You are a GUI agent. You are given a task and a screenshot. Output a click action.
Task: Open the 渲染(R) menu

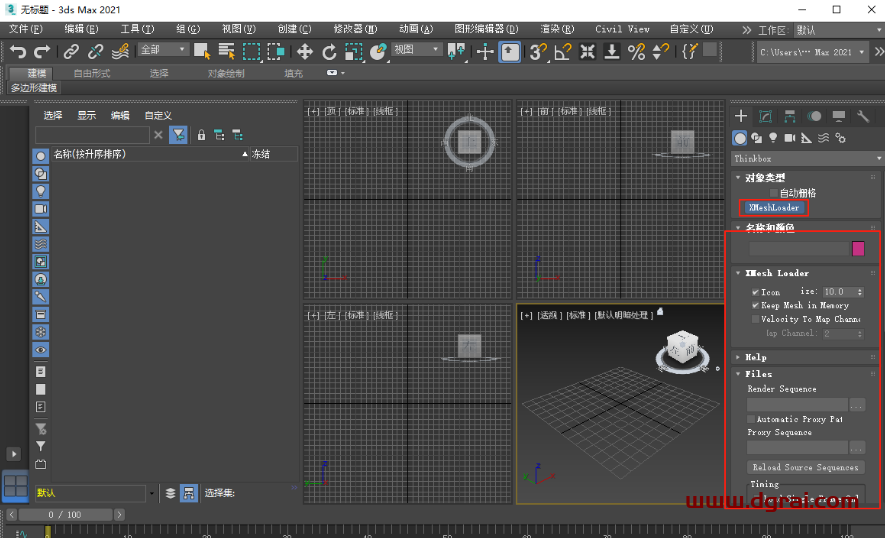557,29
